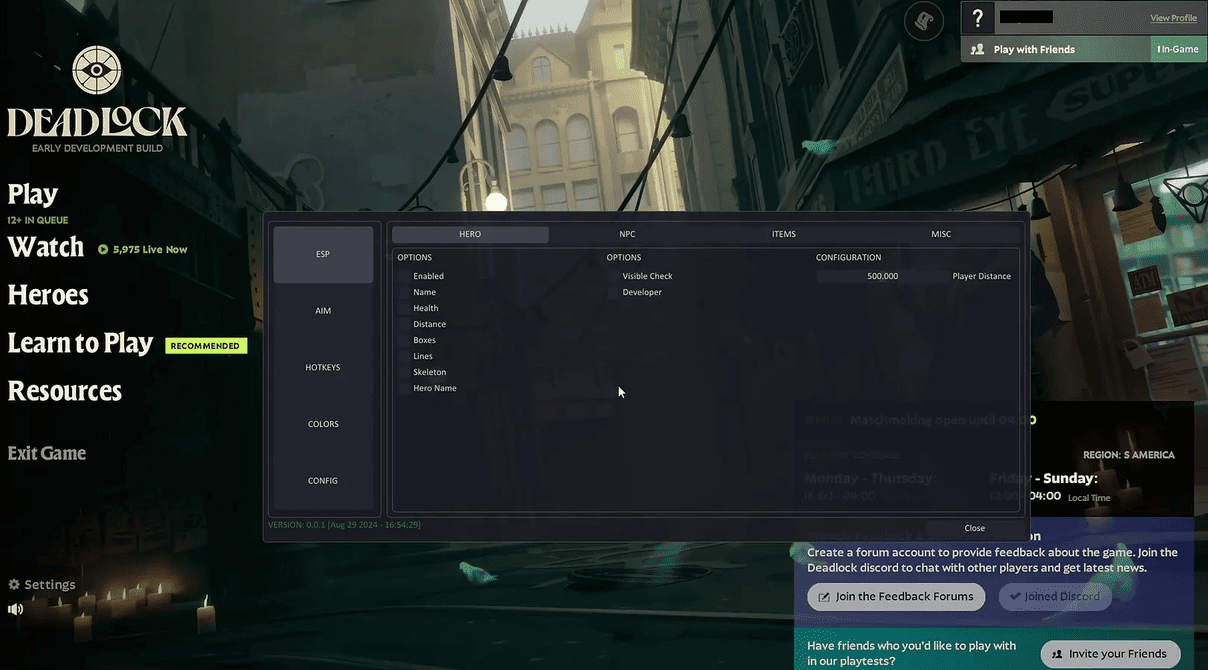
Task: Click the RECOMMENDED badge
Action: (206, 346)
